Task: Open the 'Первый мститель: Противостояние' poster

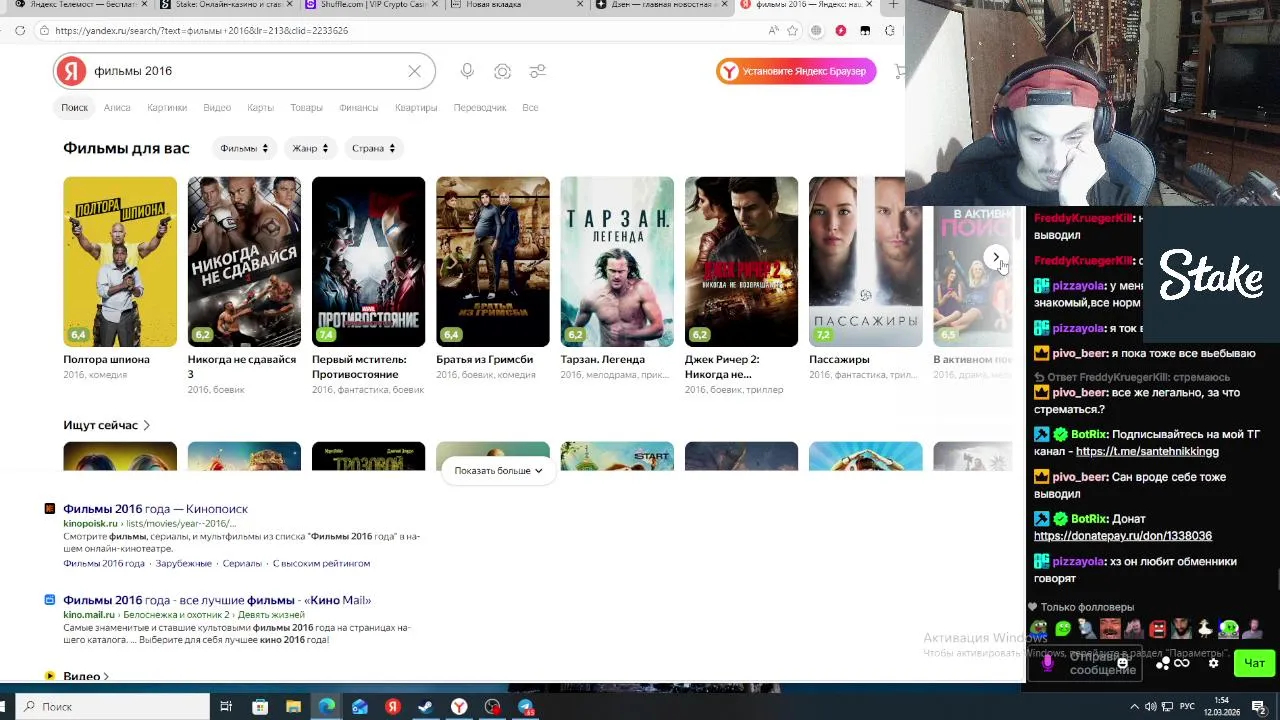Action: click(x=368, y=262)
